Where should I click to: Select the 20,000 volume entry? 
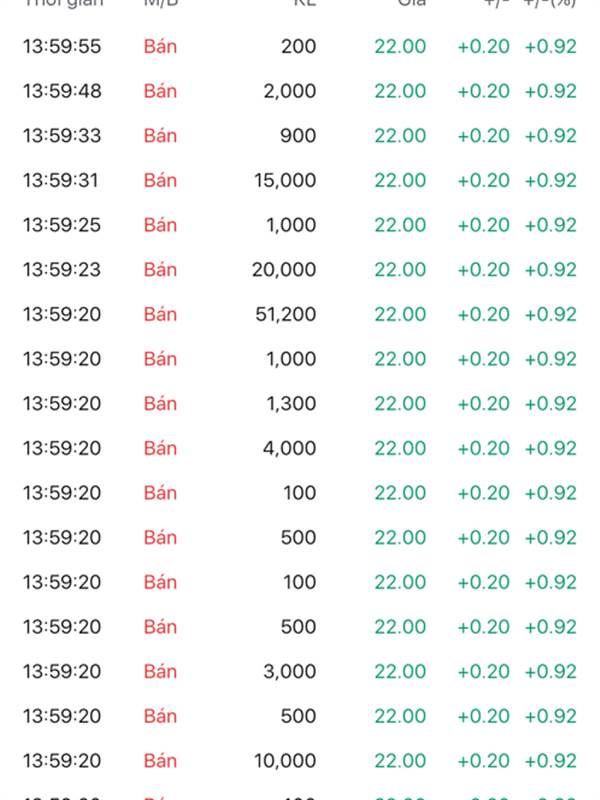coord(285,270)
